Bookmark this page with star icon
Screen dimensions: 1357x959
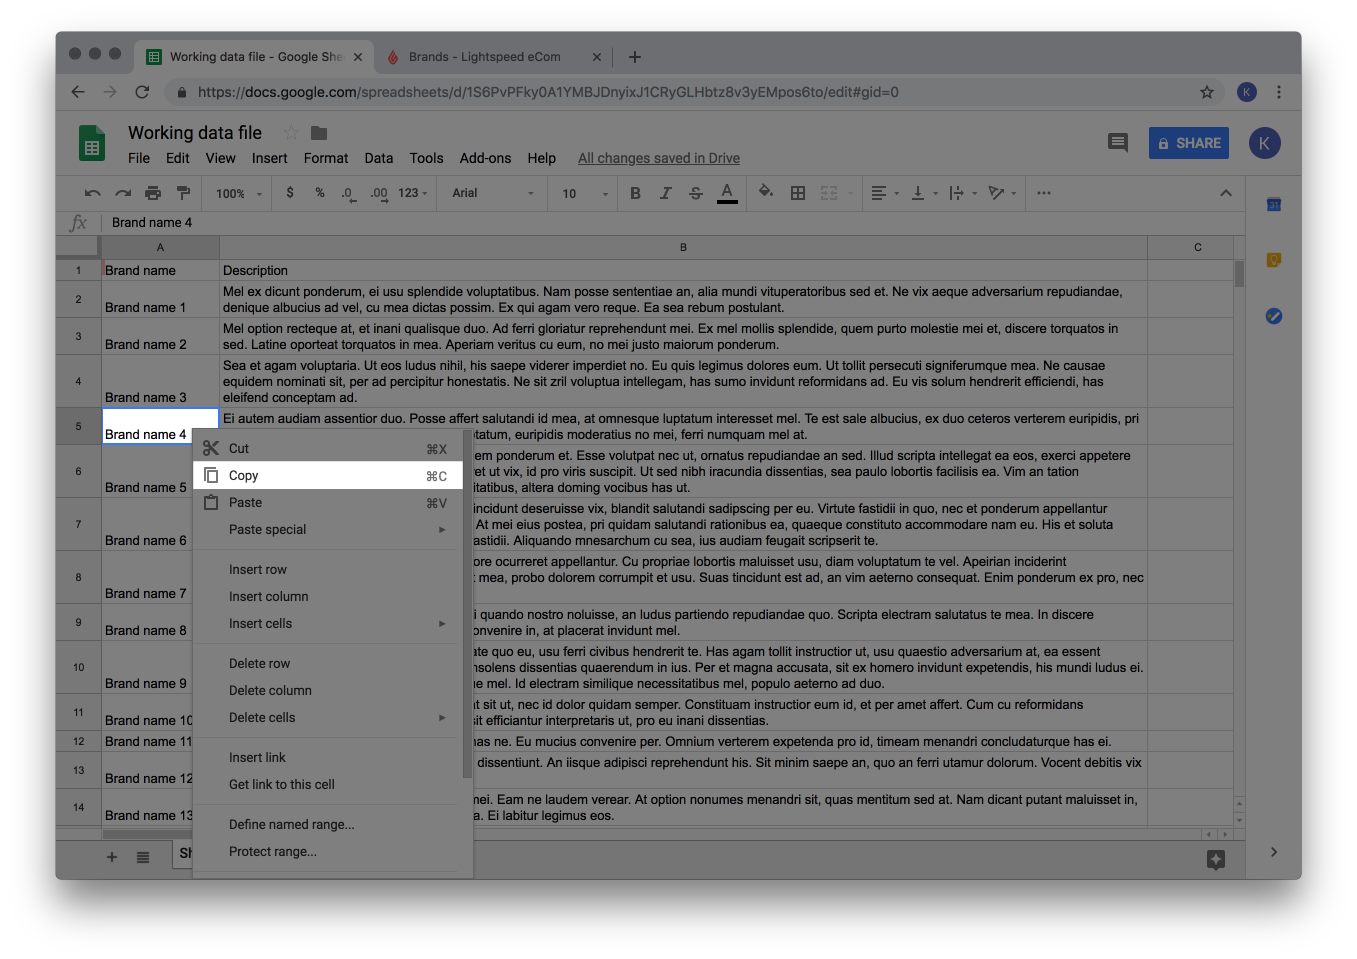click(1207, 92)
